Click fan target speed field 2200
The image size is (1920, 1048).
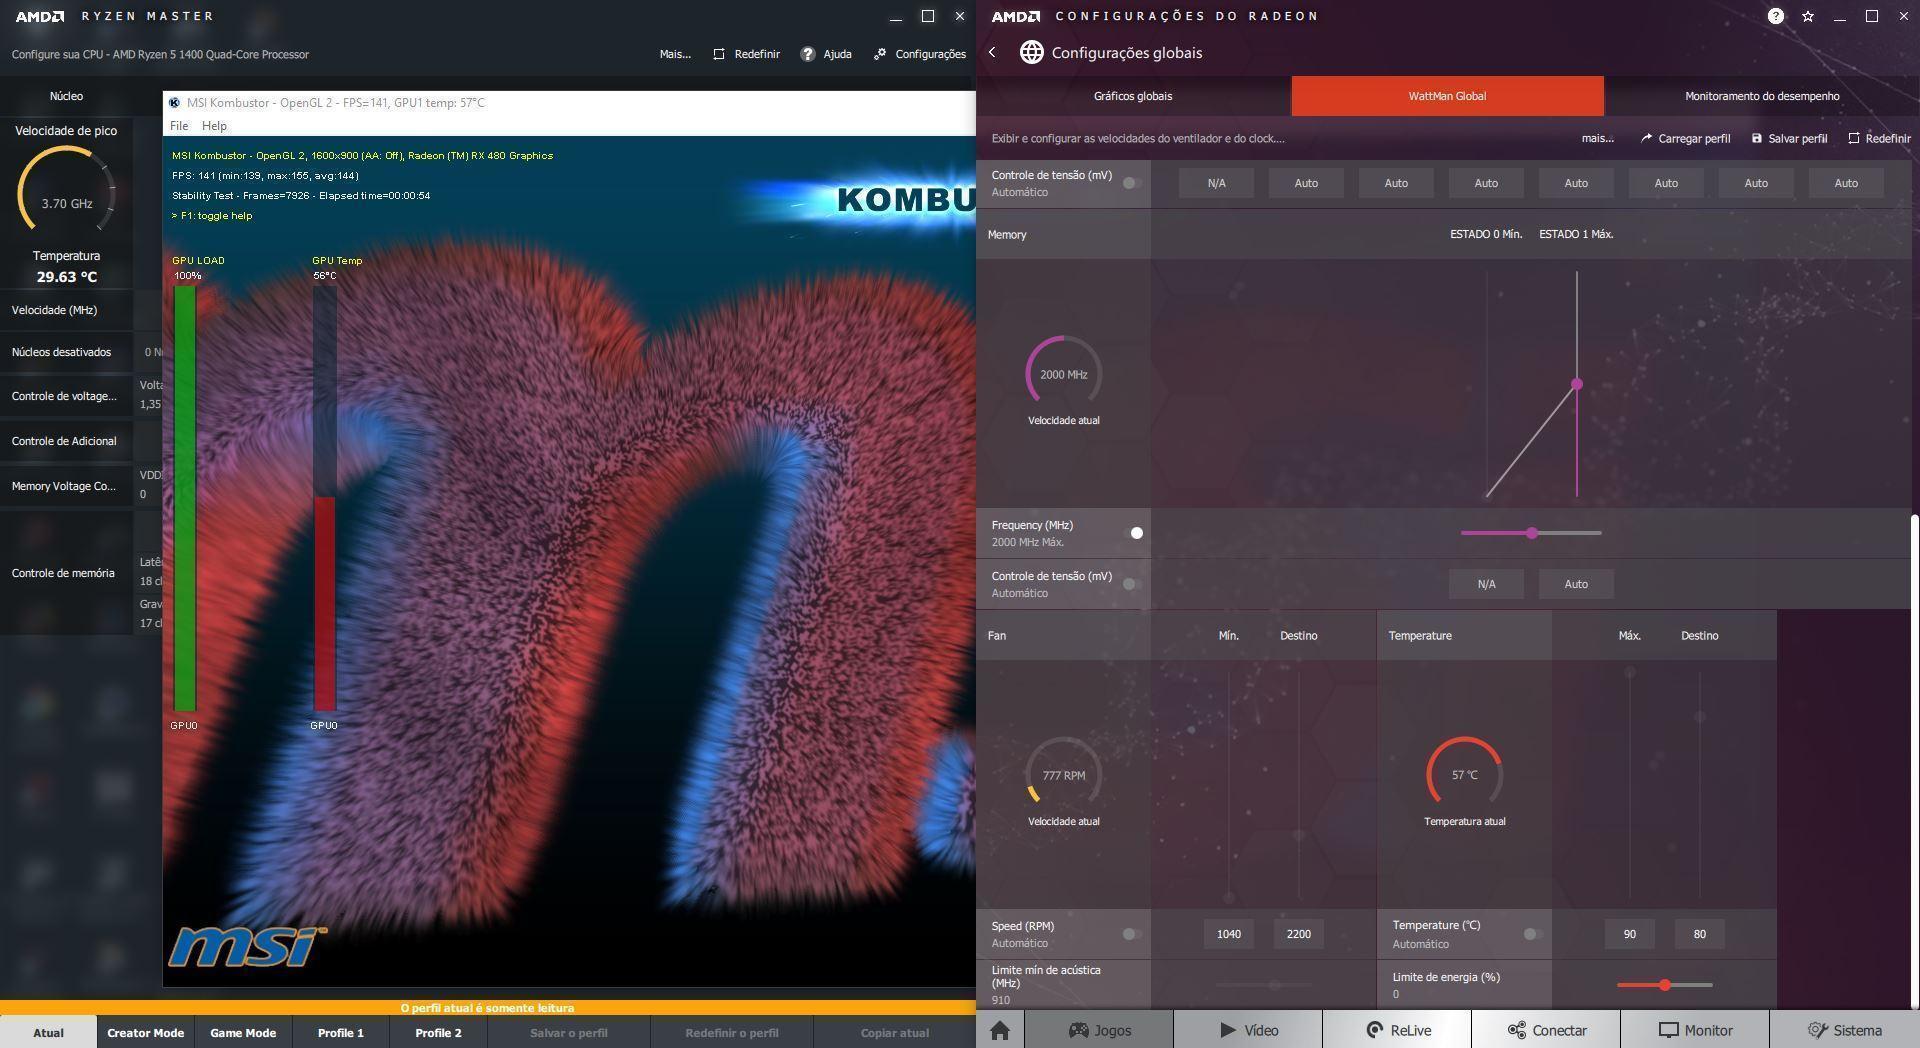(x=1298, y=934)
